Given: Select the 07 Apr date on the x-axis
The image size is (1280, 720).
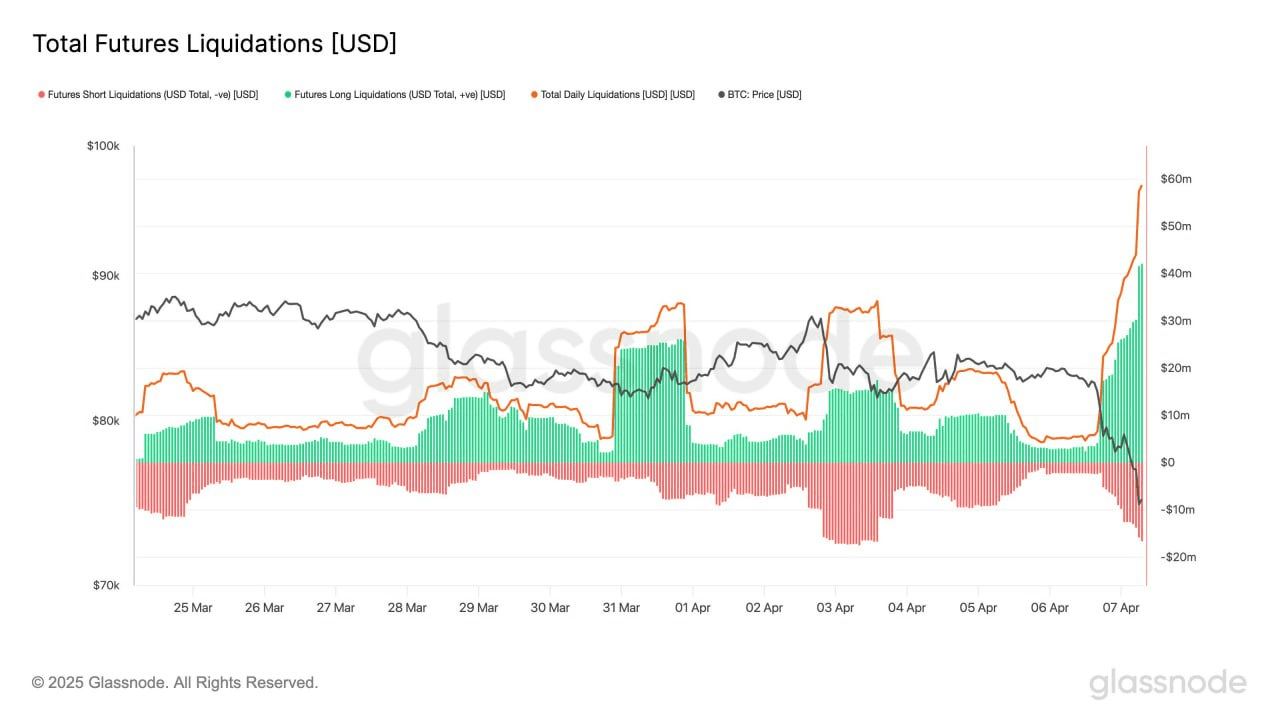Looking at the screenshot, I should tap(1121, 607).
